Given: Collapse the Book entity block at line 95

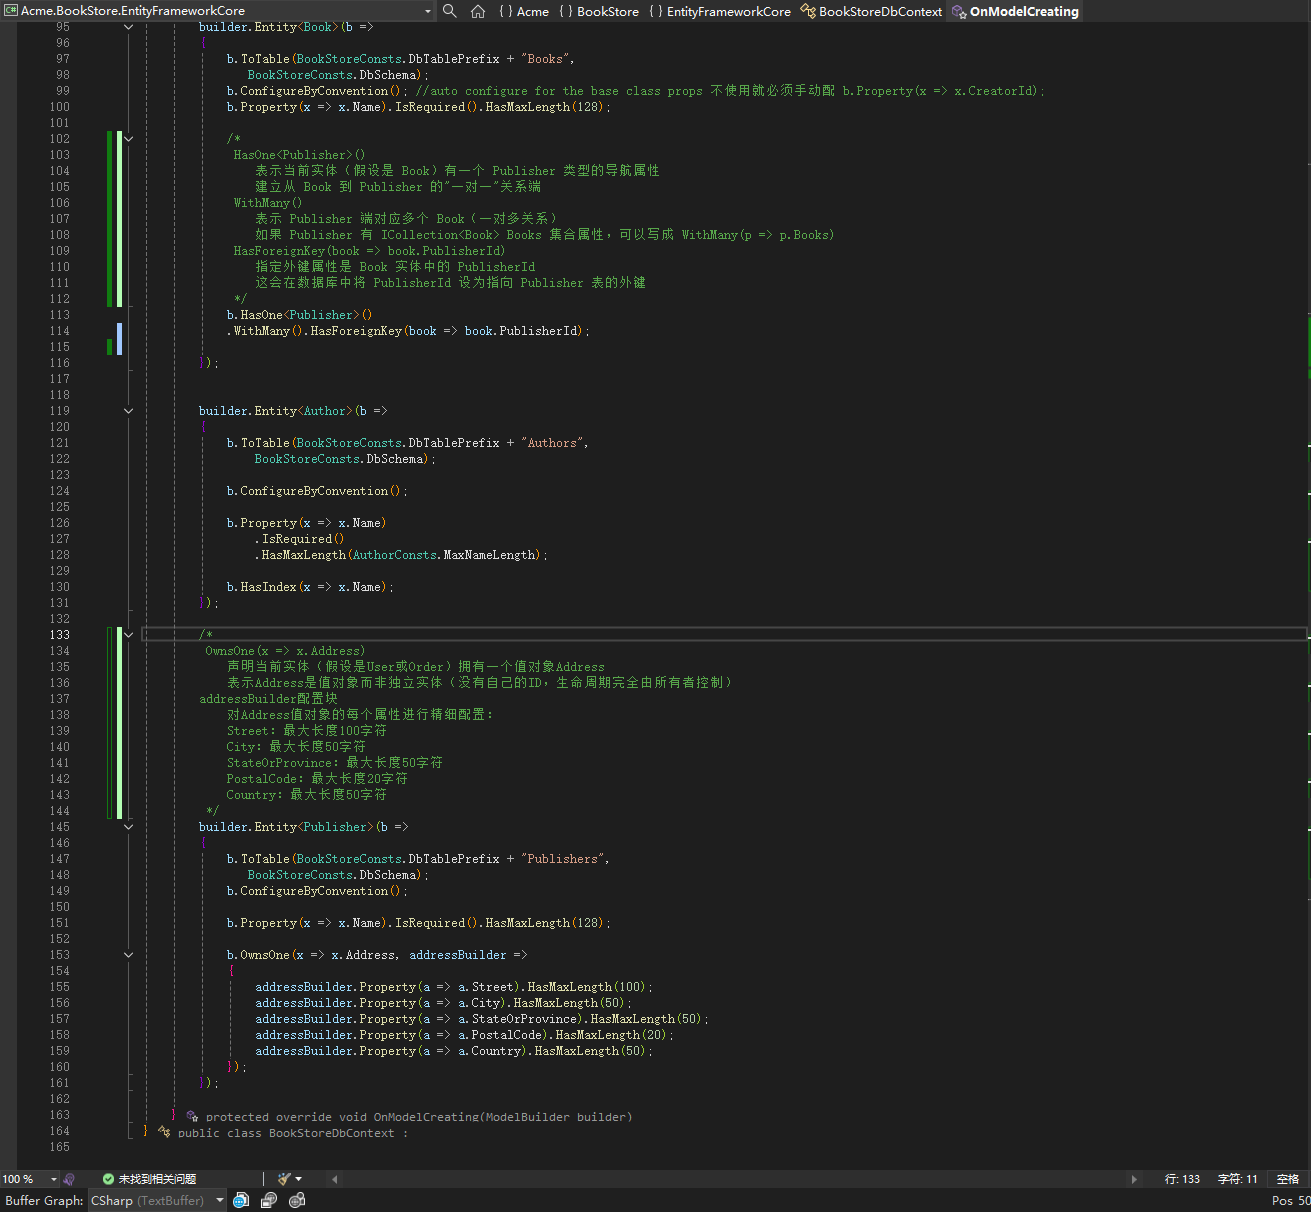Looking at the screenshot, I should tap(128, 27).
